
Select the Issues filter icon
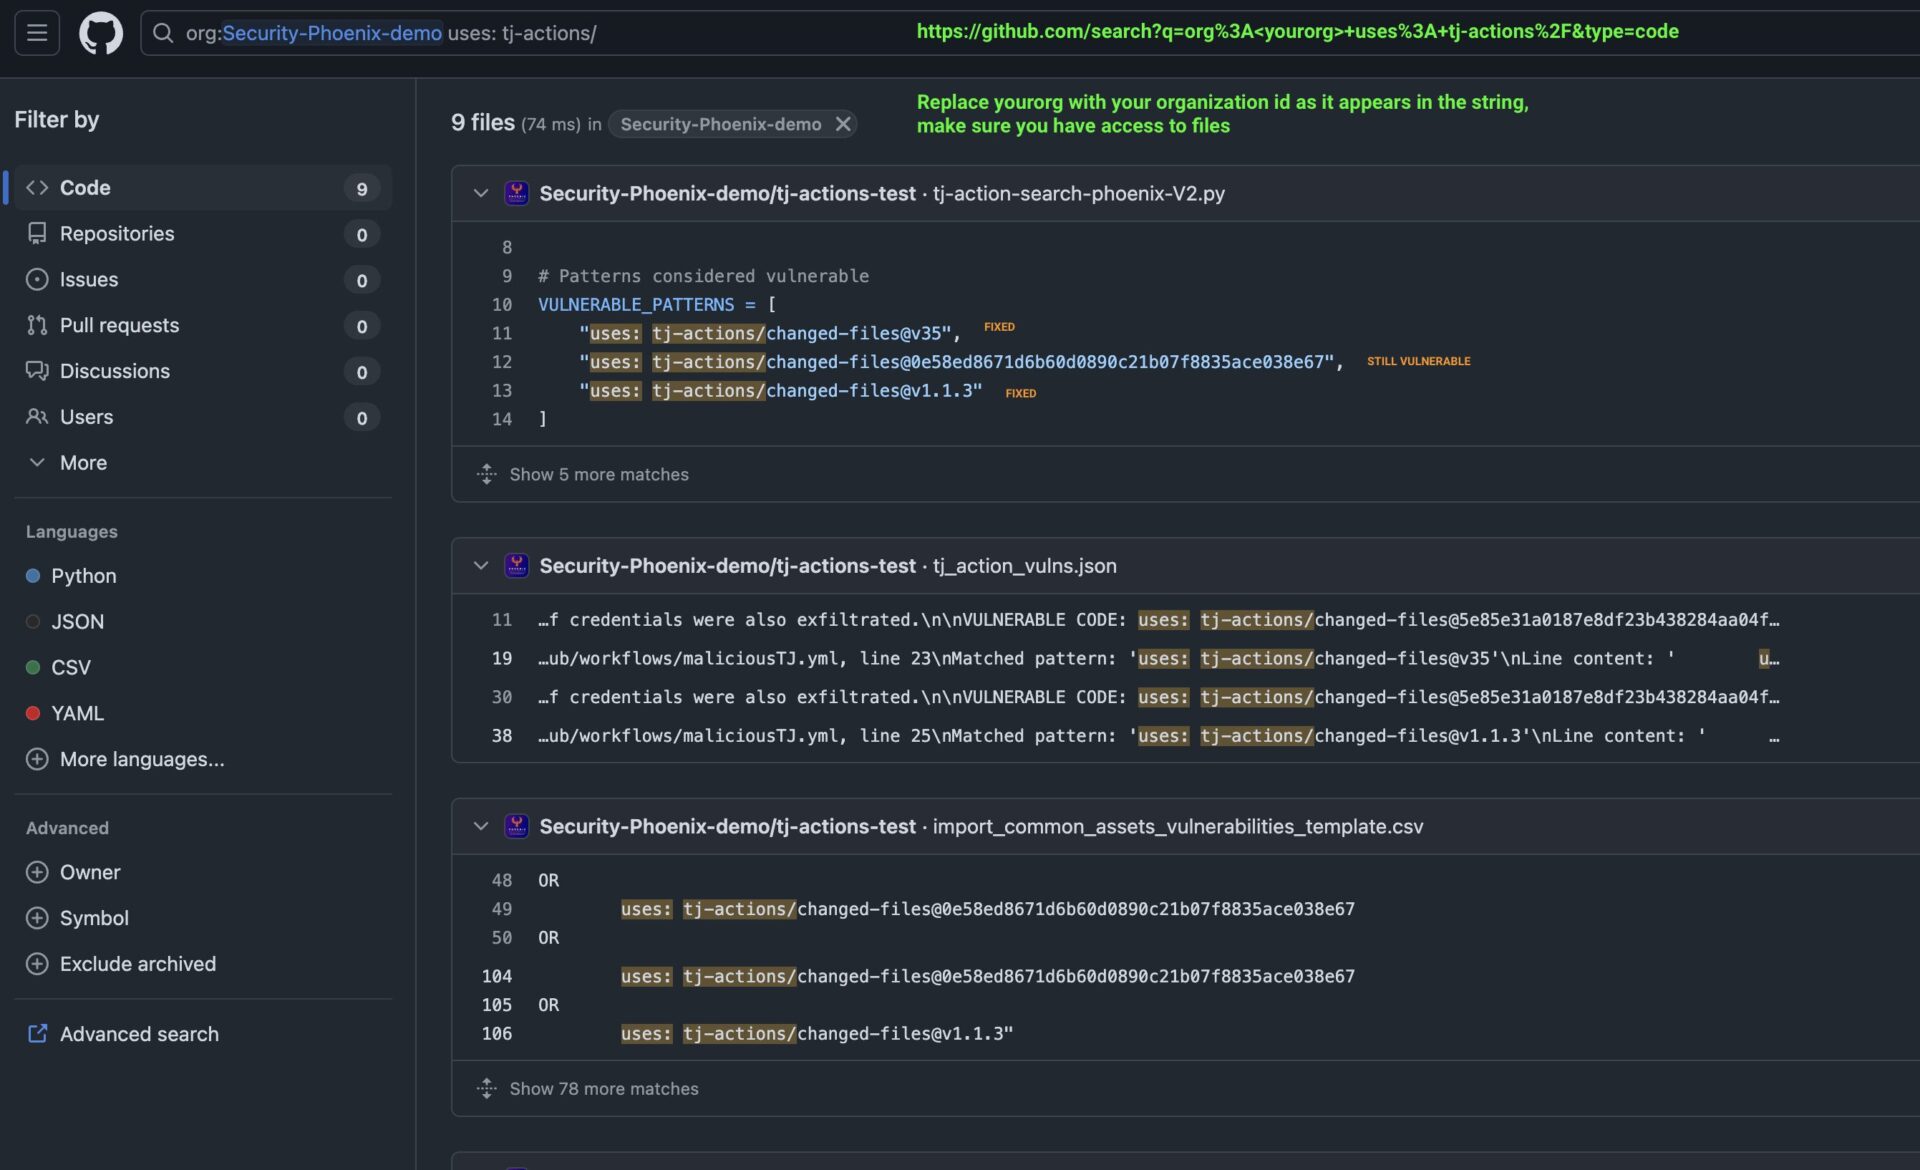point(36,279)
